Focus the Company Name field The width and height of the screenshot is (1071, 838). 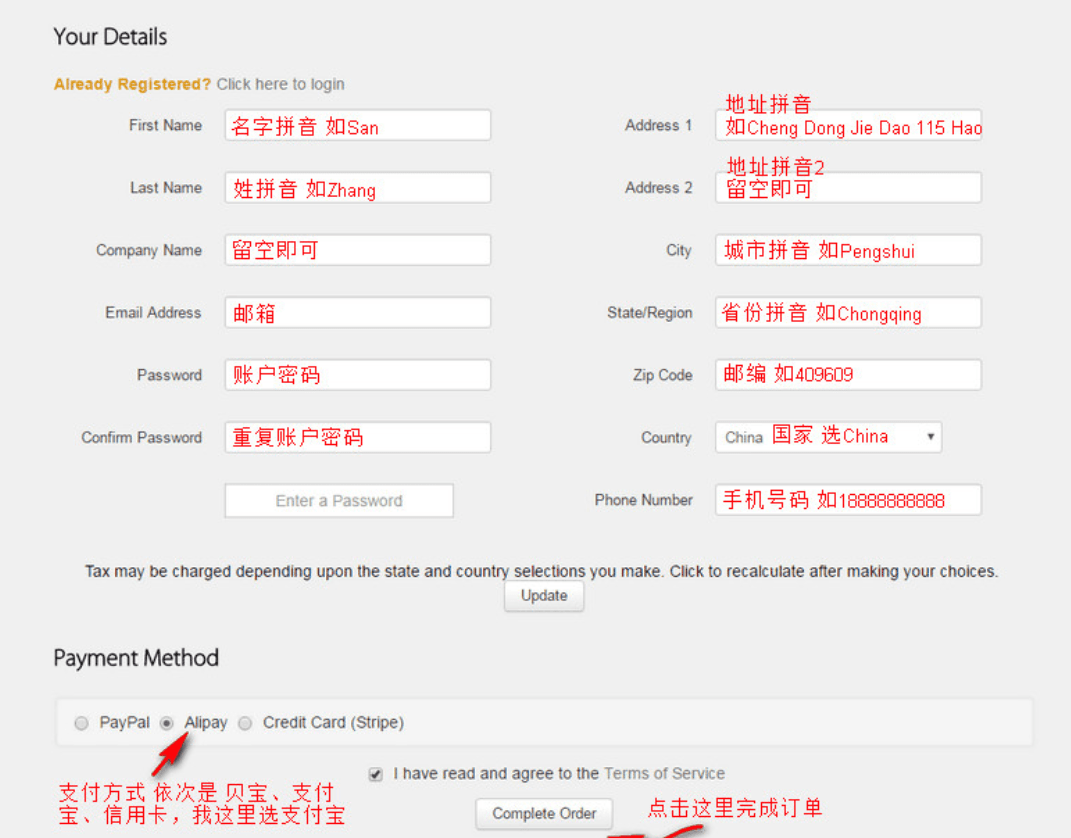pos(357,250)
